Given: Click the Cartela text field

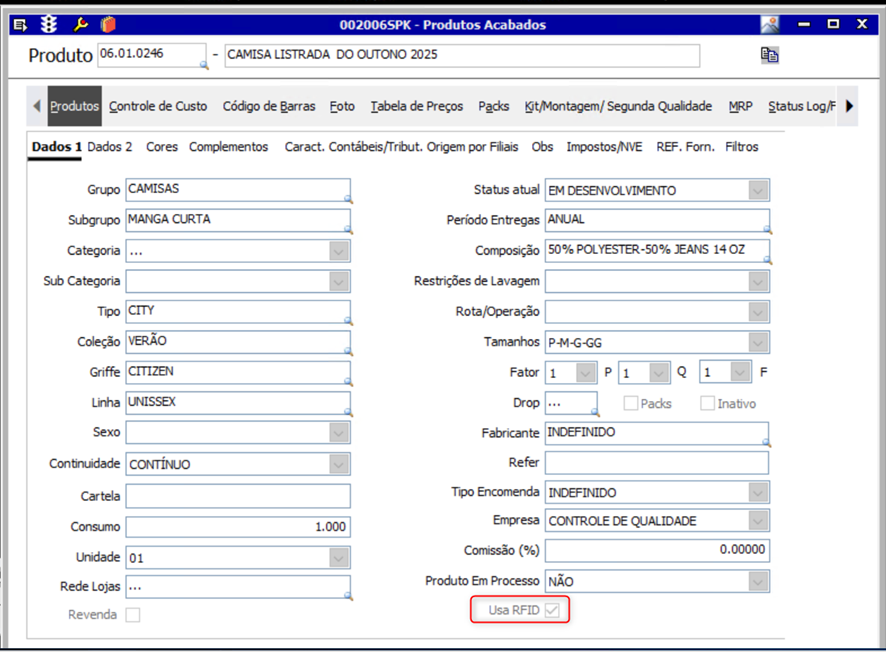Looking at the screenshot, I should pyautogui.click(x=238, y=496).
